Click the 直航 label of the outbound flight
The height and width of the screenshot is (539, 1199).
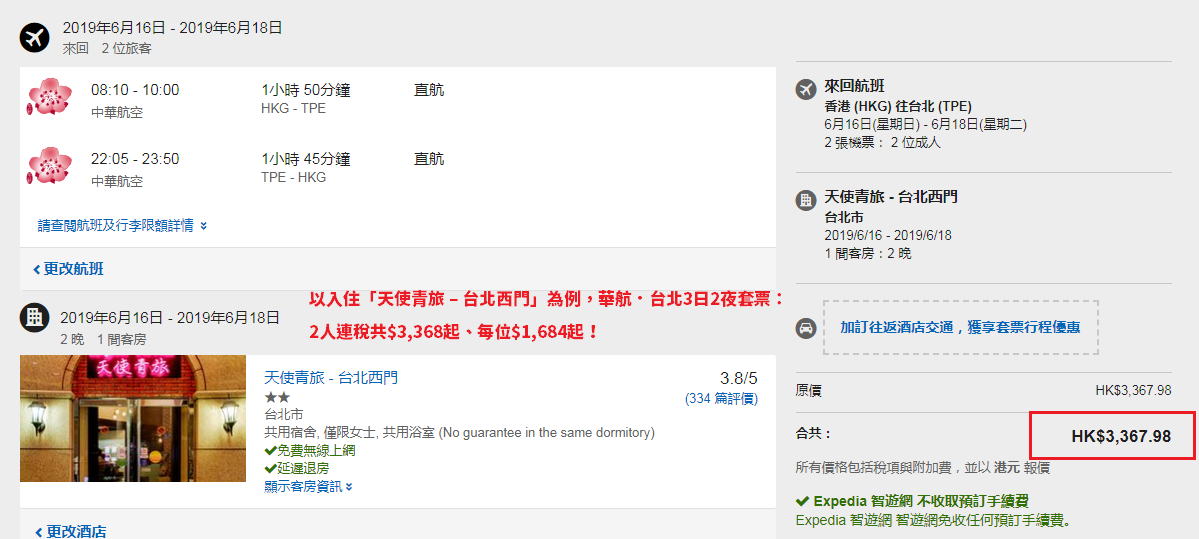point(429,90)
